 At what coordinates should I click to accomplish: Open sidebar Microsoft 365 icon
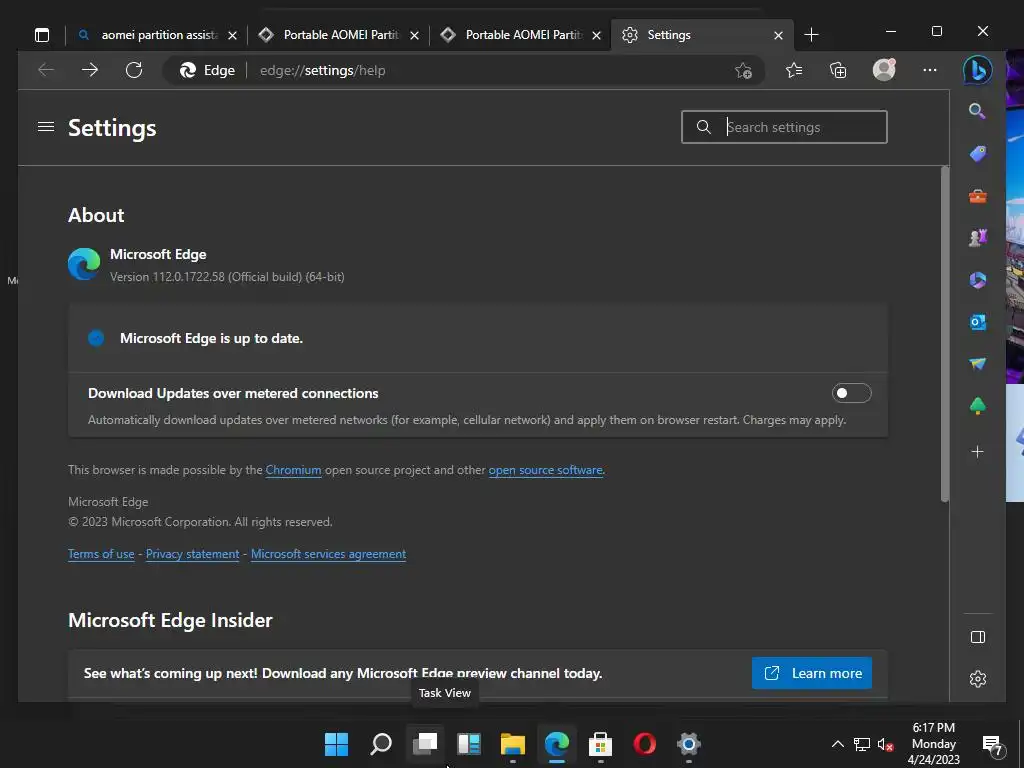[x=978, y=280]
